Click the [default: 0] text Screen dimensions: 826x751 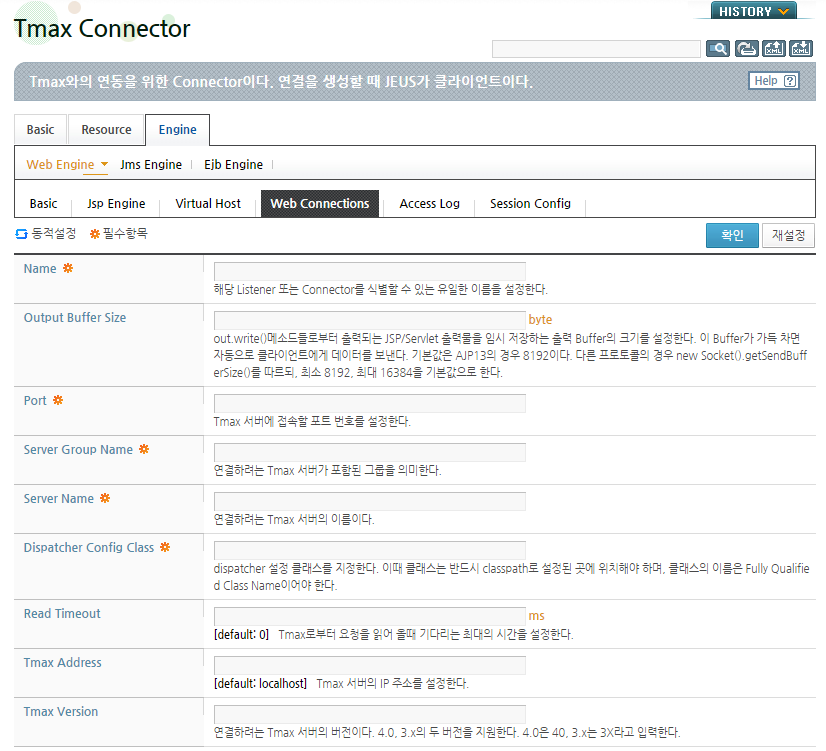point(241,635)
